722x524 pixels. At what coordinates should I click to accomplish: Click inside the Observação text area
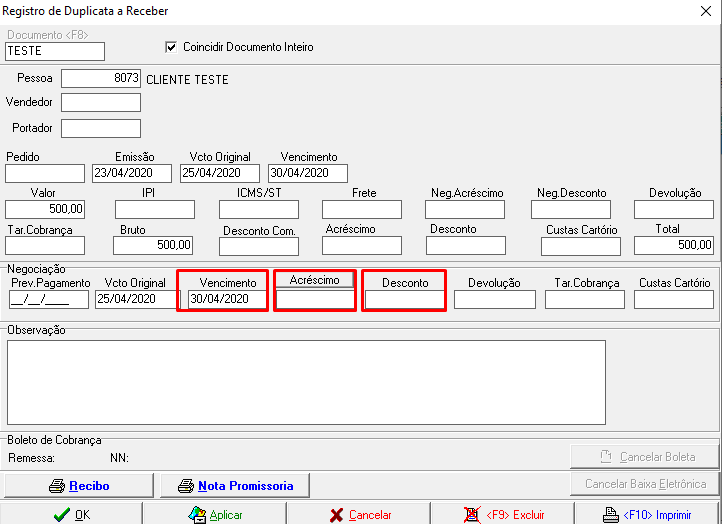tap(305, 382)
